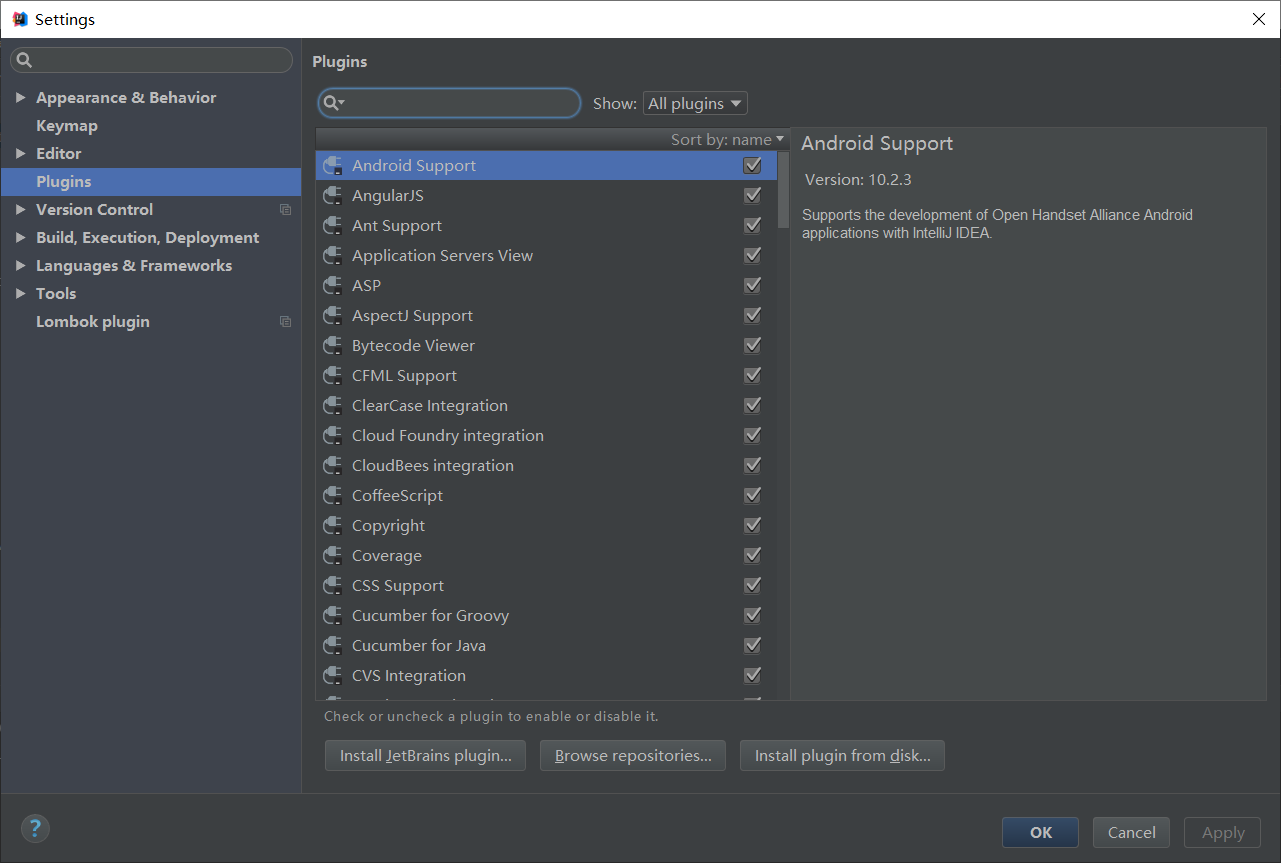Disable the Ant Support plugin checkbox
This screenshot has width=1281, height=863.
tap(753, 226)
